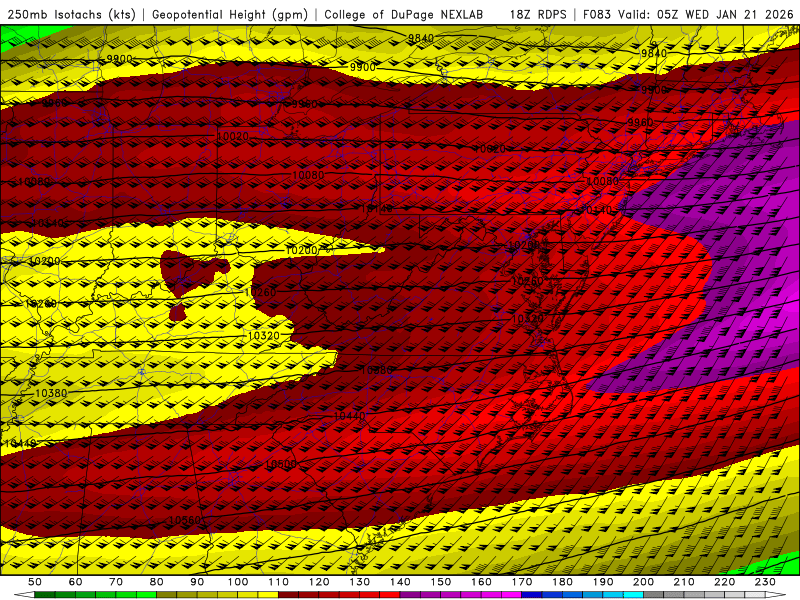Click the 140 value on the color scale
The width and height of the screenshot is (800, 600).
tap(400, 582)
